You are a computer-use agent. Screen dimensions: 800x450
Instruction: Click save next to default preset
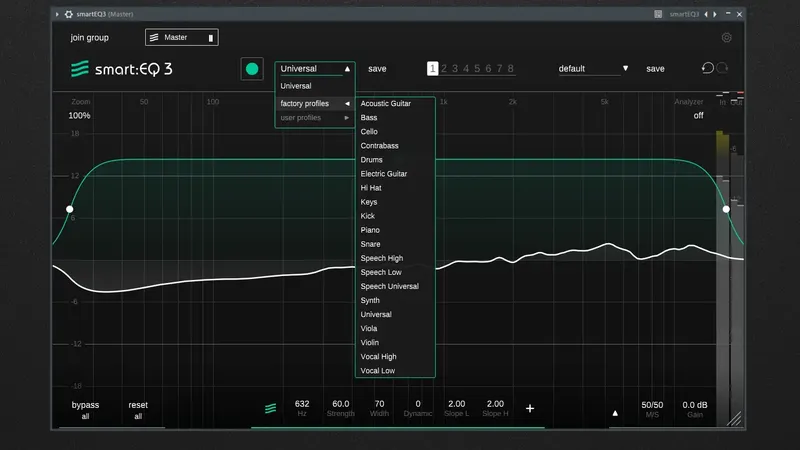[655, 69]
